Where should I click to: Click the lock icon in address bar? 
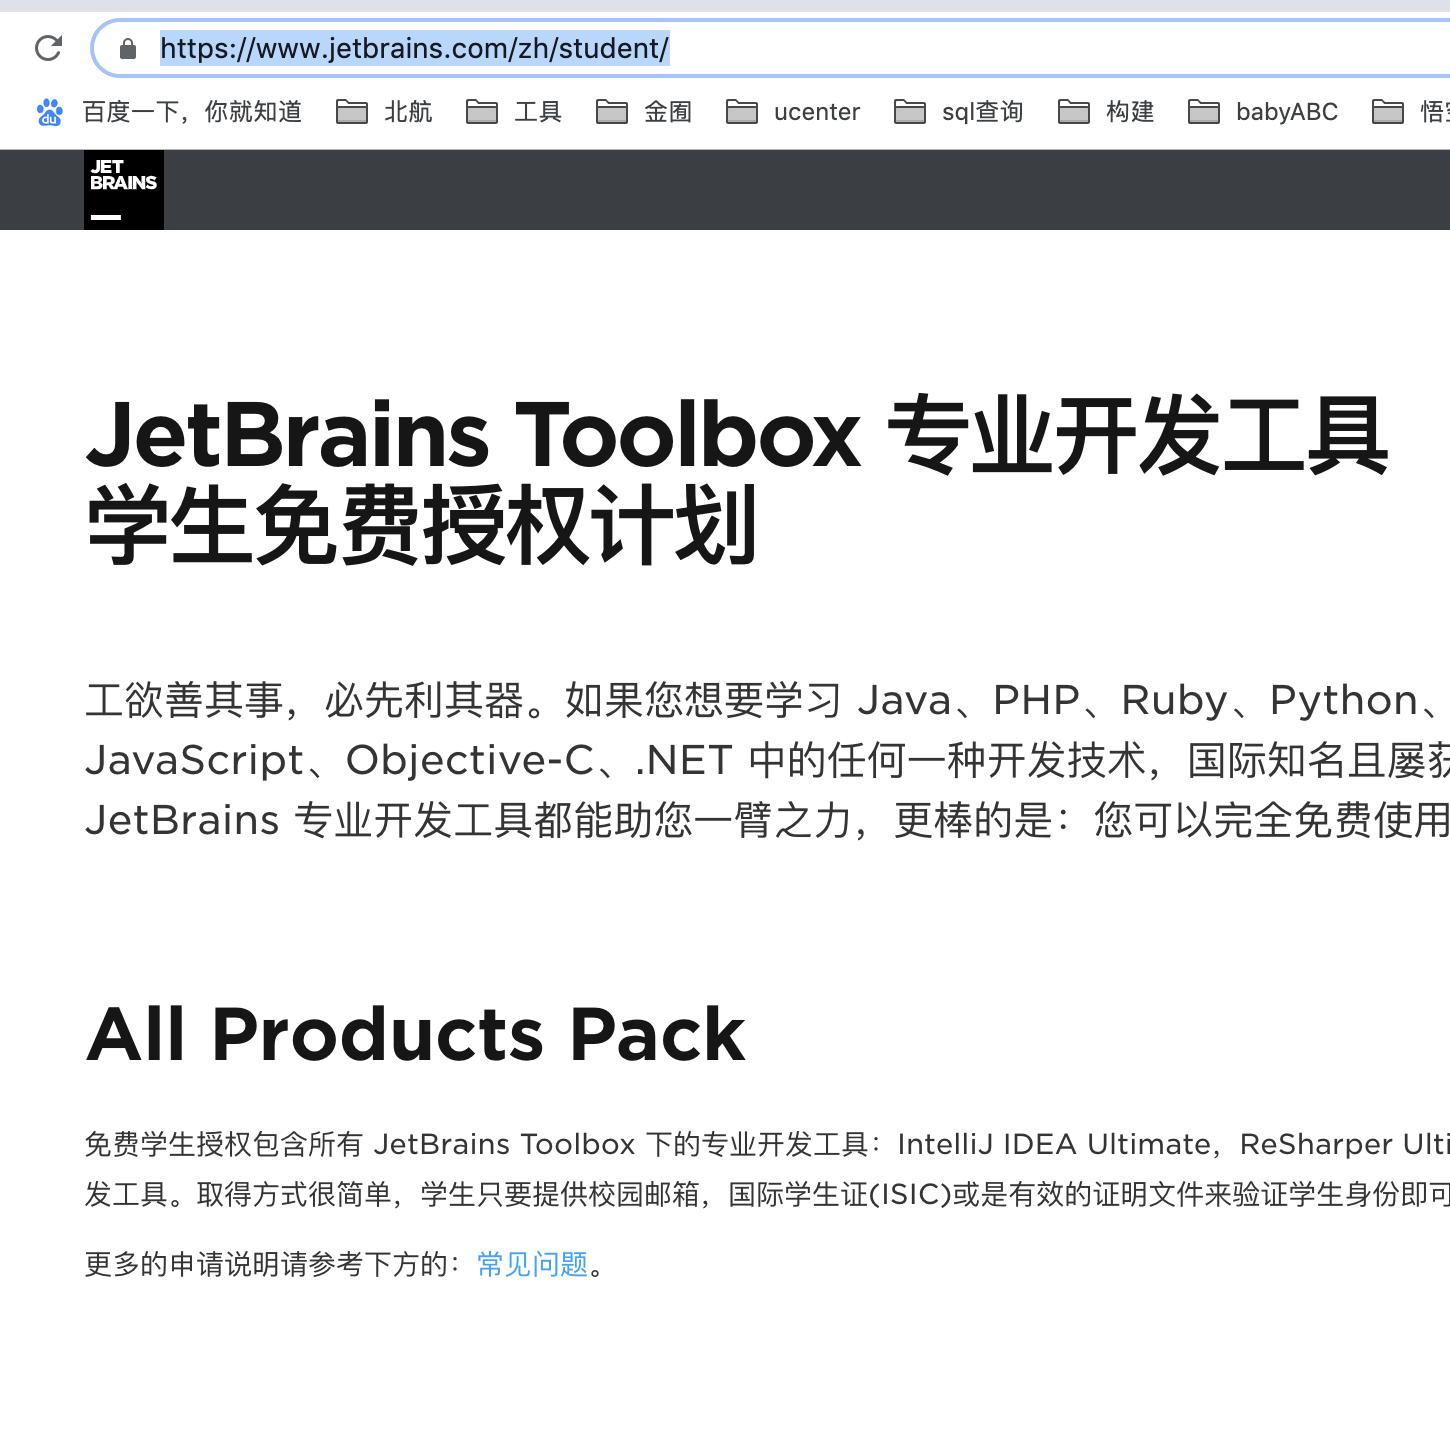click(x=128, y=48)
